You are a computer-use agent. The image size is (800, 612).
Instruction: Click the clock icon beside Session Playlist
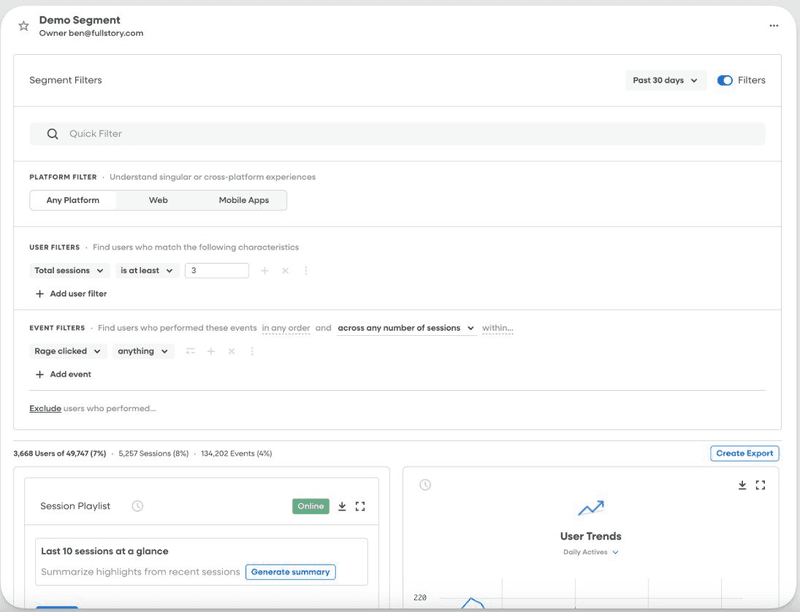tap(137, 506)
